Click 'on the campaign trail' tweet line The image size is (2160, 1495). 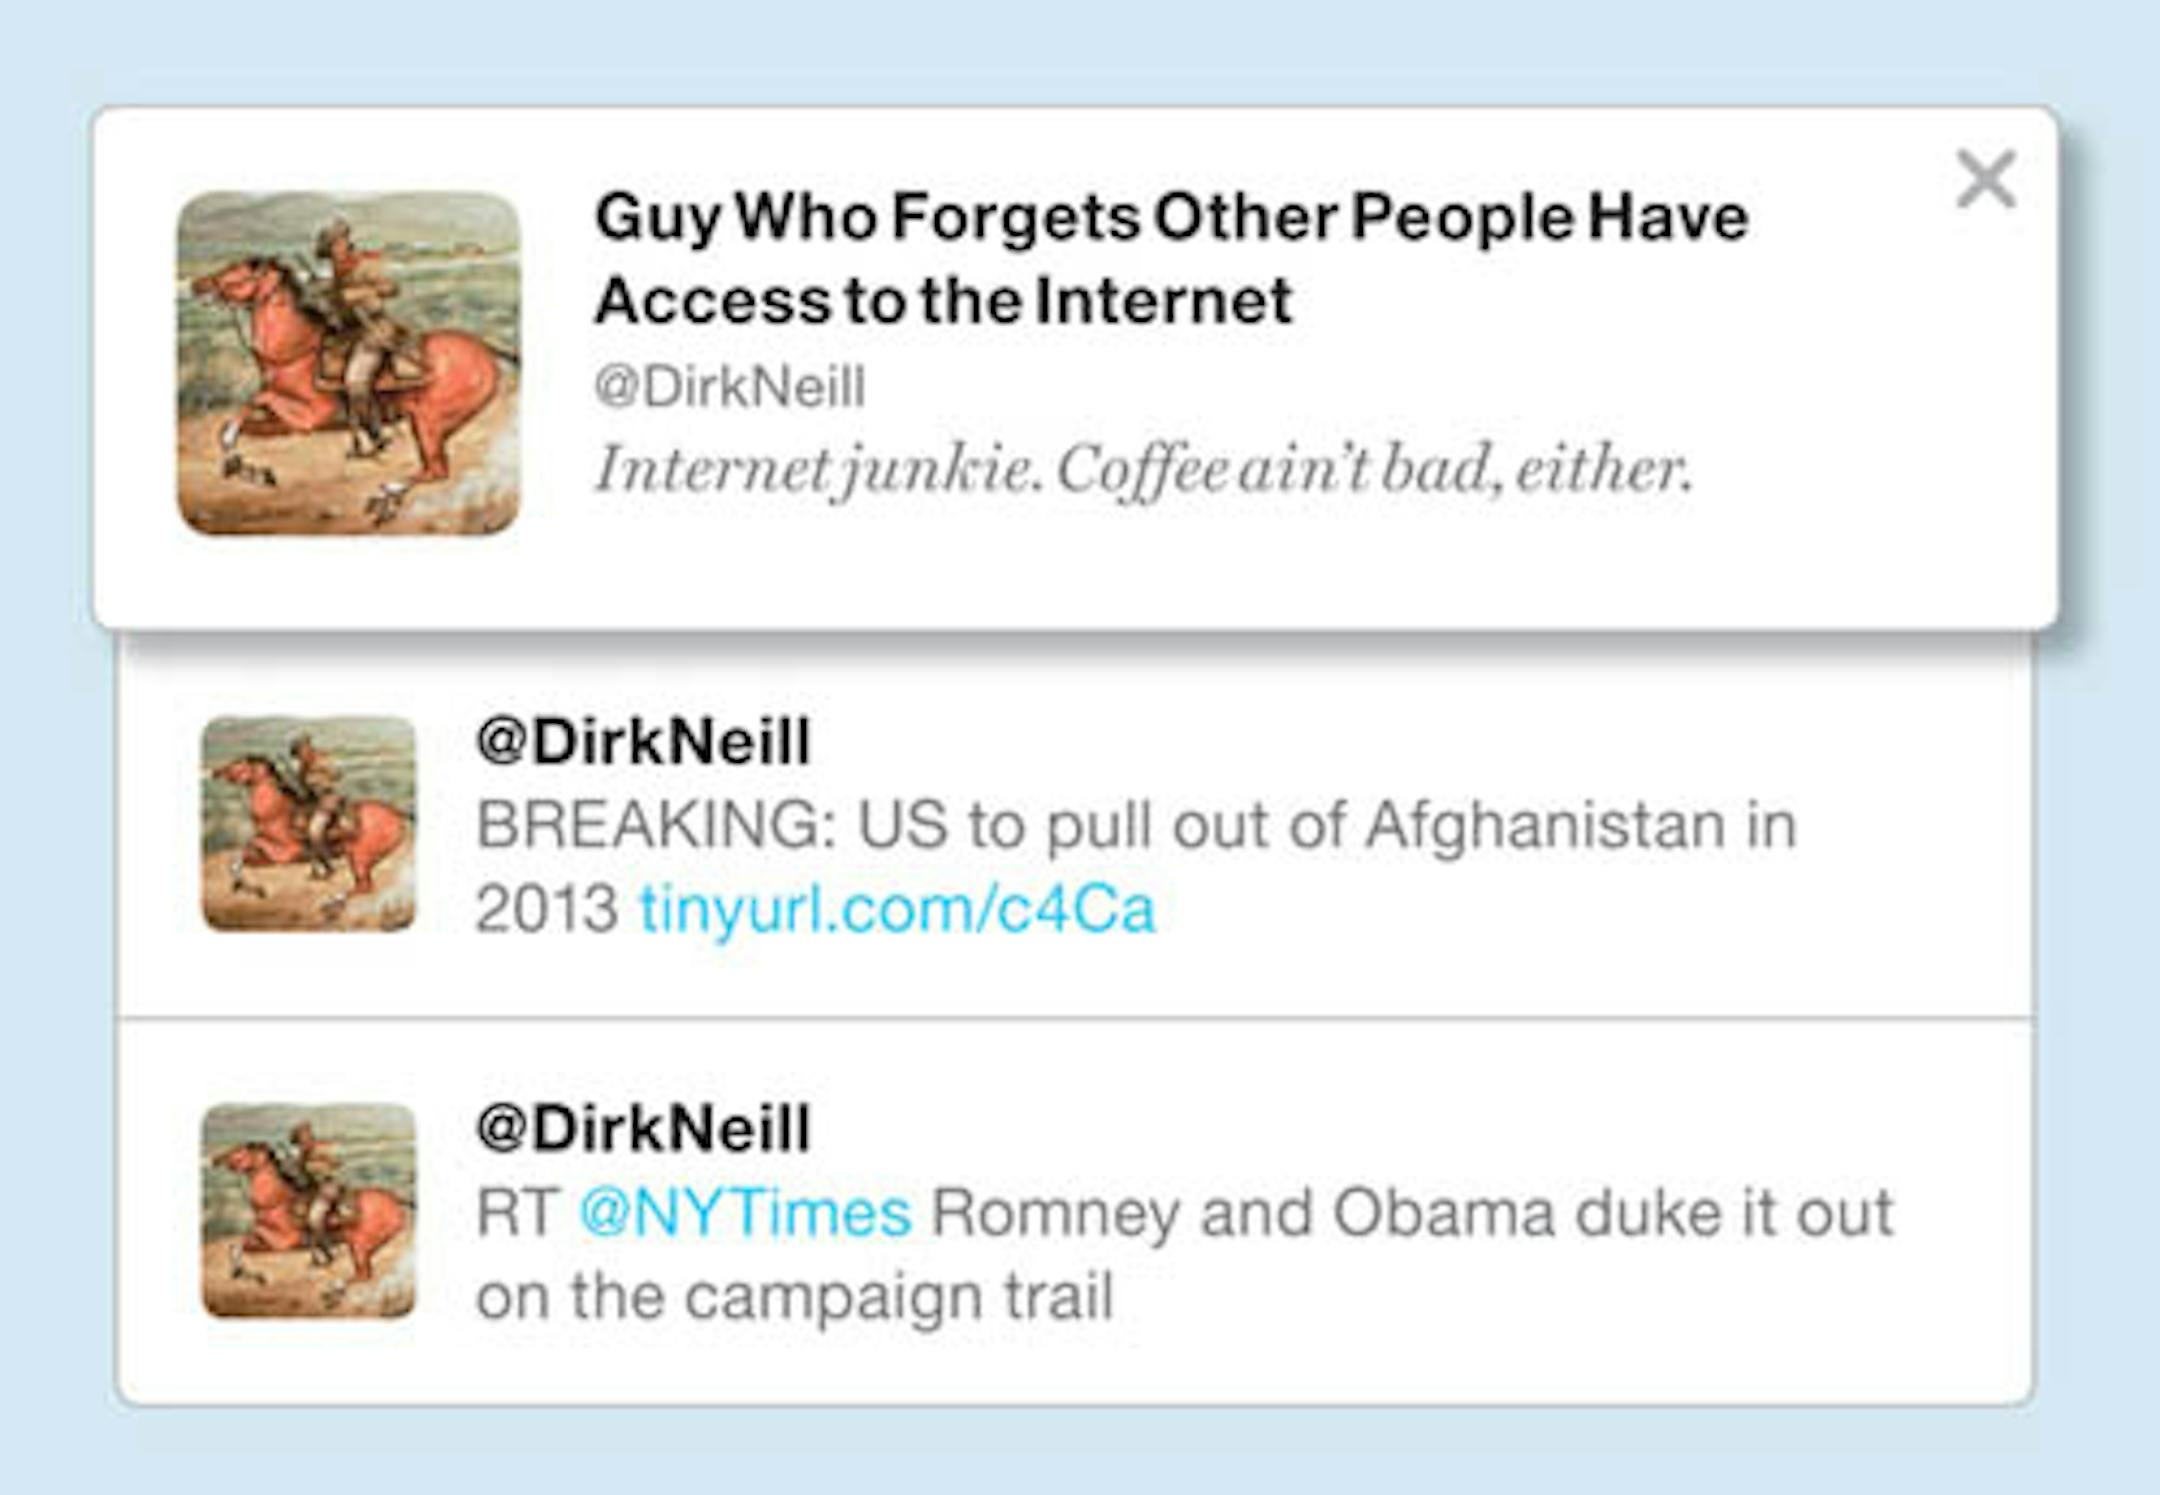(x=794, y=1297)
